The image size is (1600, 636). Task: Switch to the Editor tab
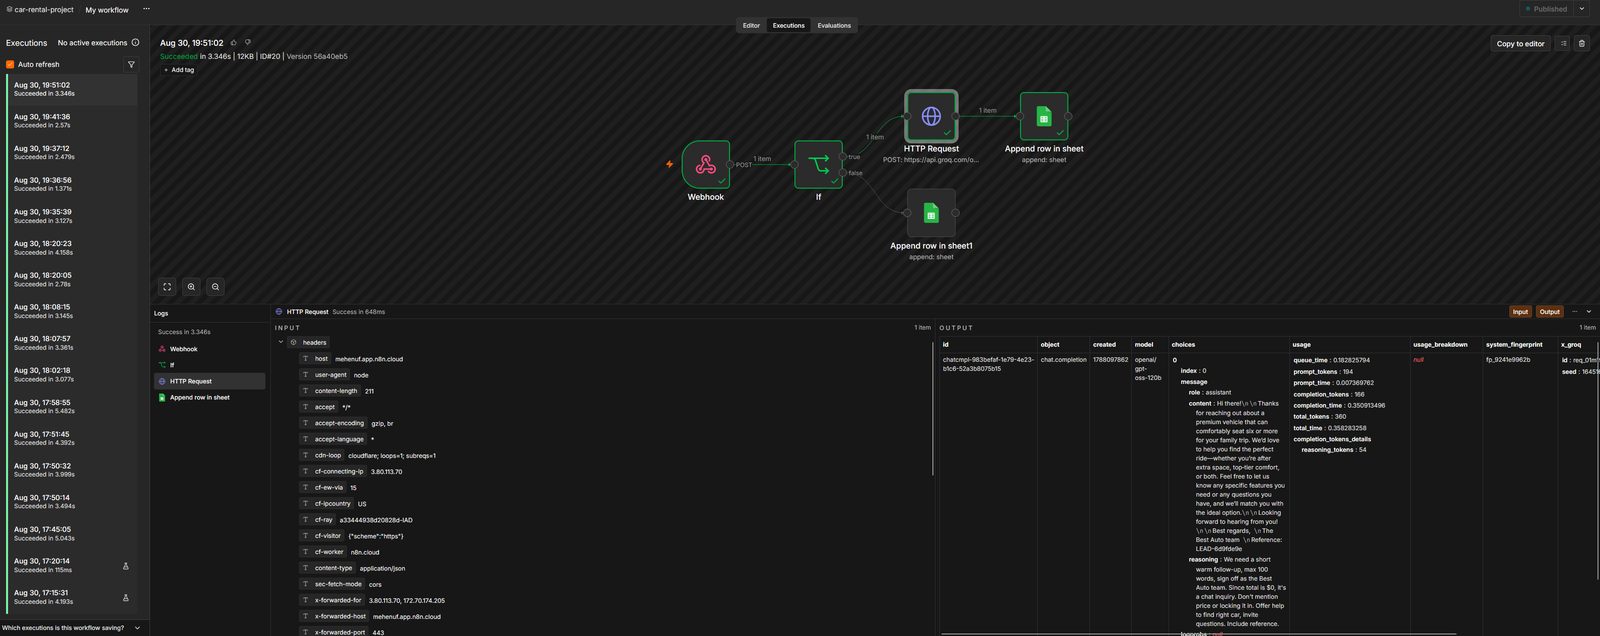coord(751,26)
